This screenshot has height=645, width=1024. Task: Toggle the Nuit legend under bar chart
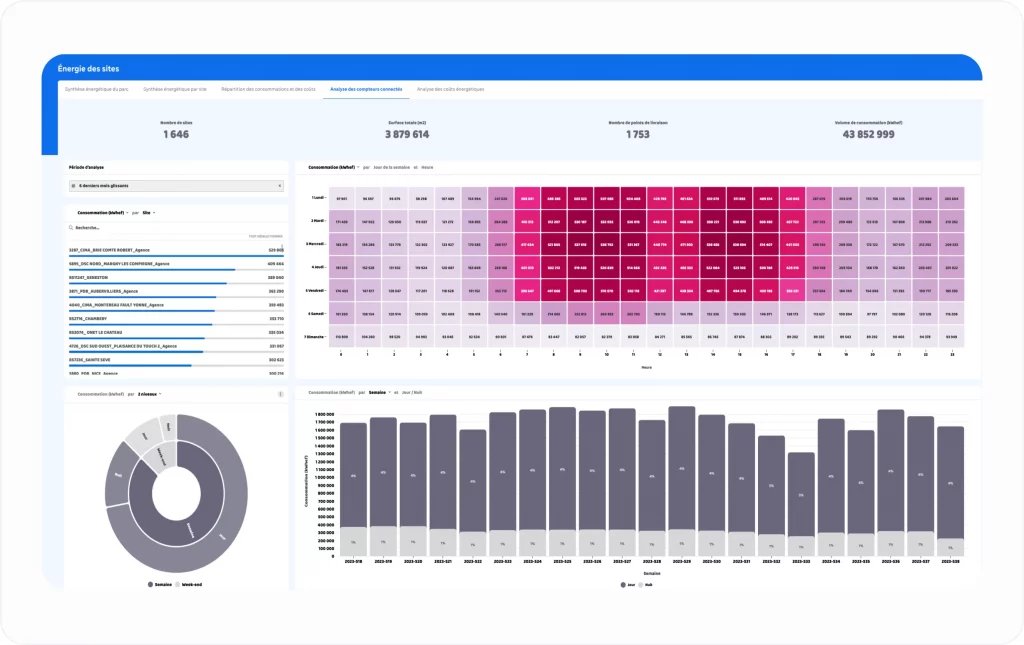648,583
